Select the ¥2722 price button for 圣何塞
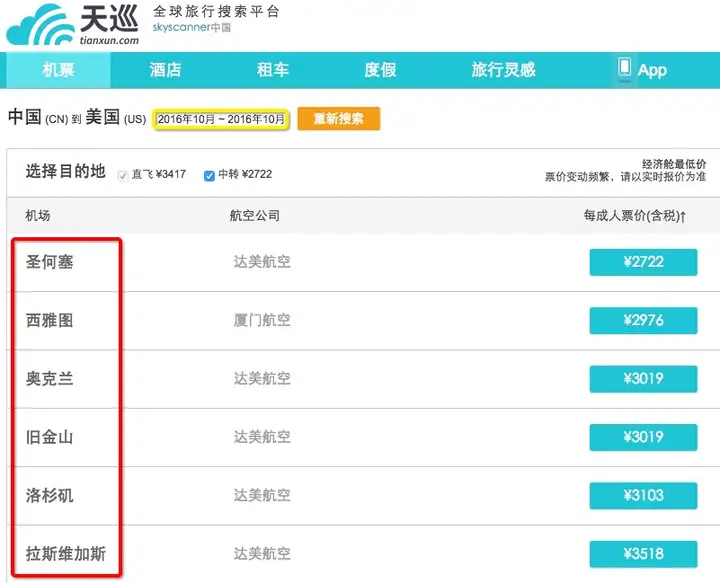This screenshot has width=720, height=583. click(x=643, y=262)
